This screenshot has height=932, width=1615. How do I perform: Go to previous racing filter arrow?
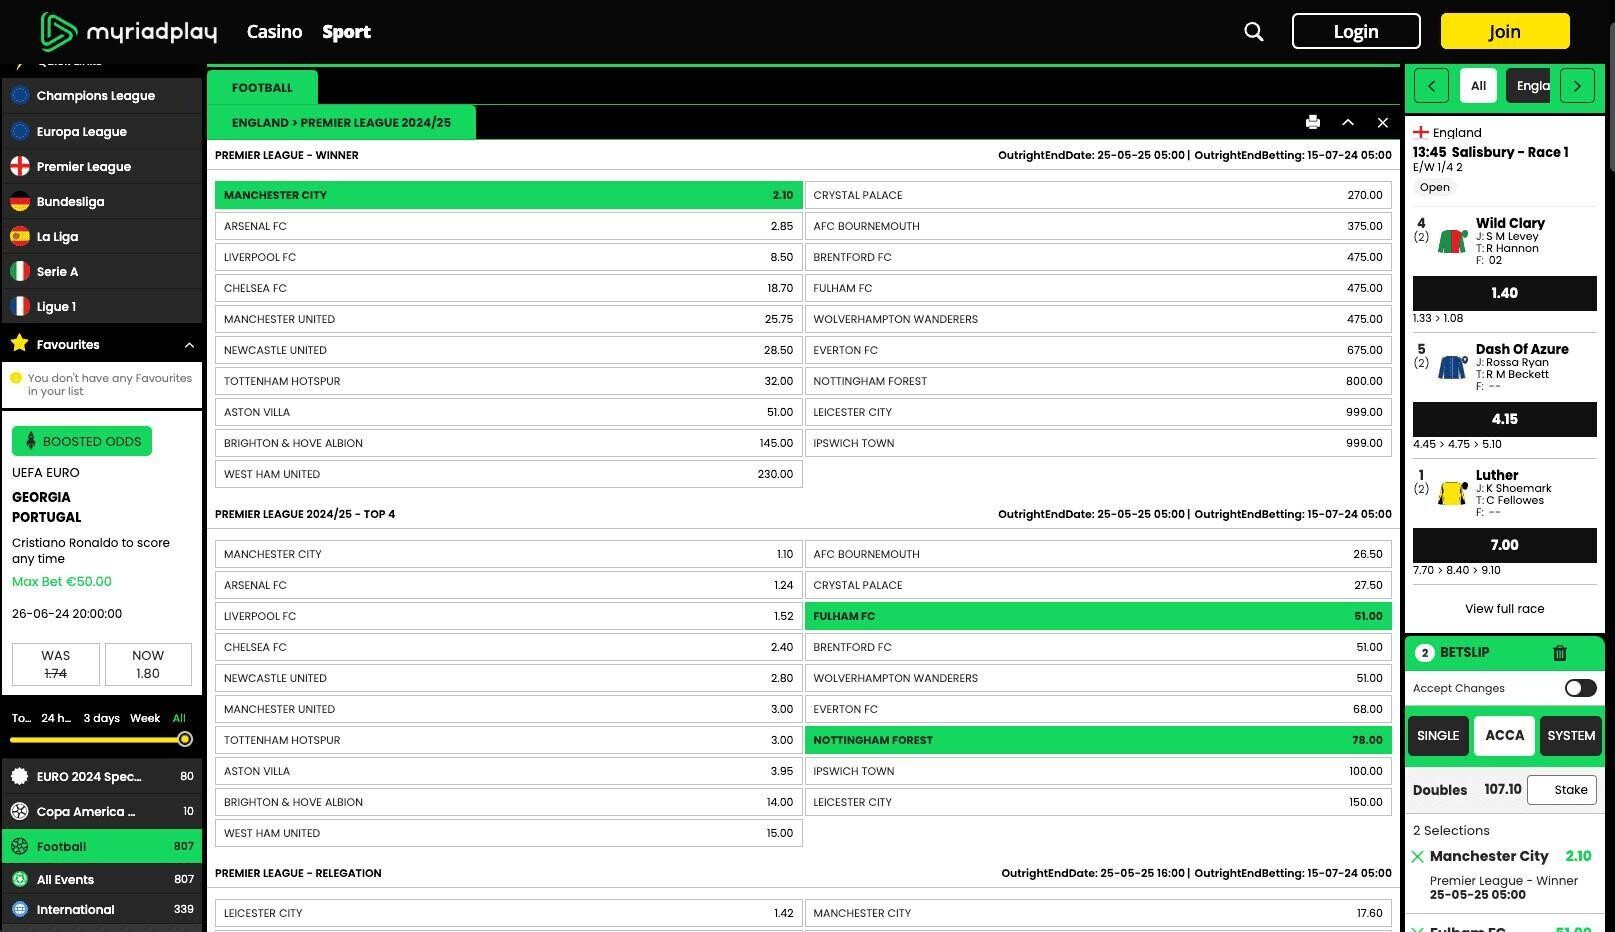click(1431, 86)
